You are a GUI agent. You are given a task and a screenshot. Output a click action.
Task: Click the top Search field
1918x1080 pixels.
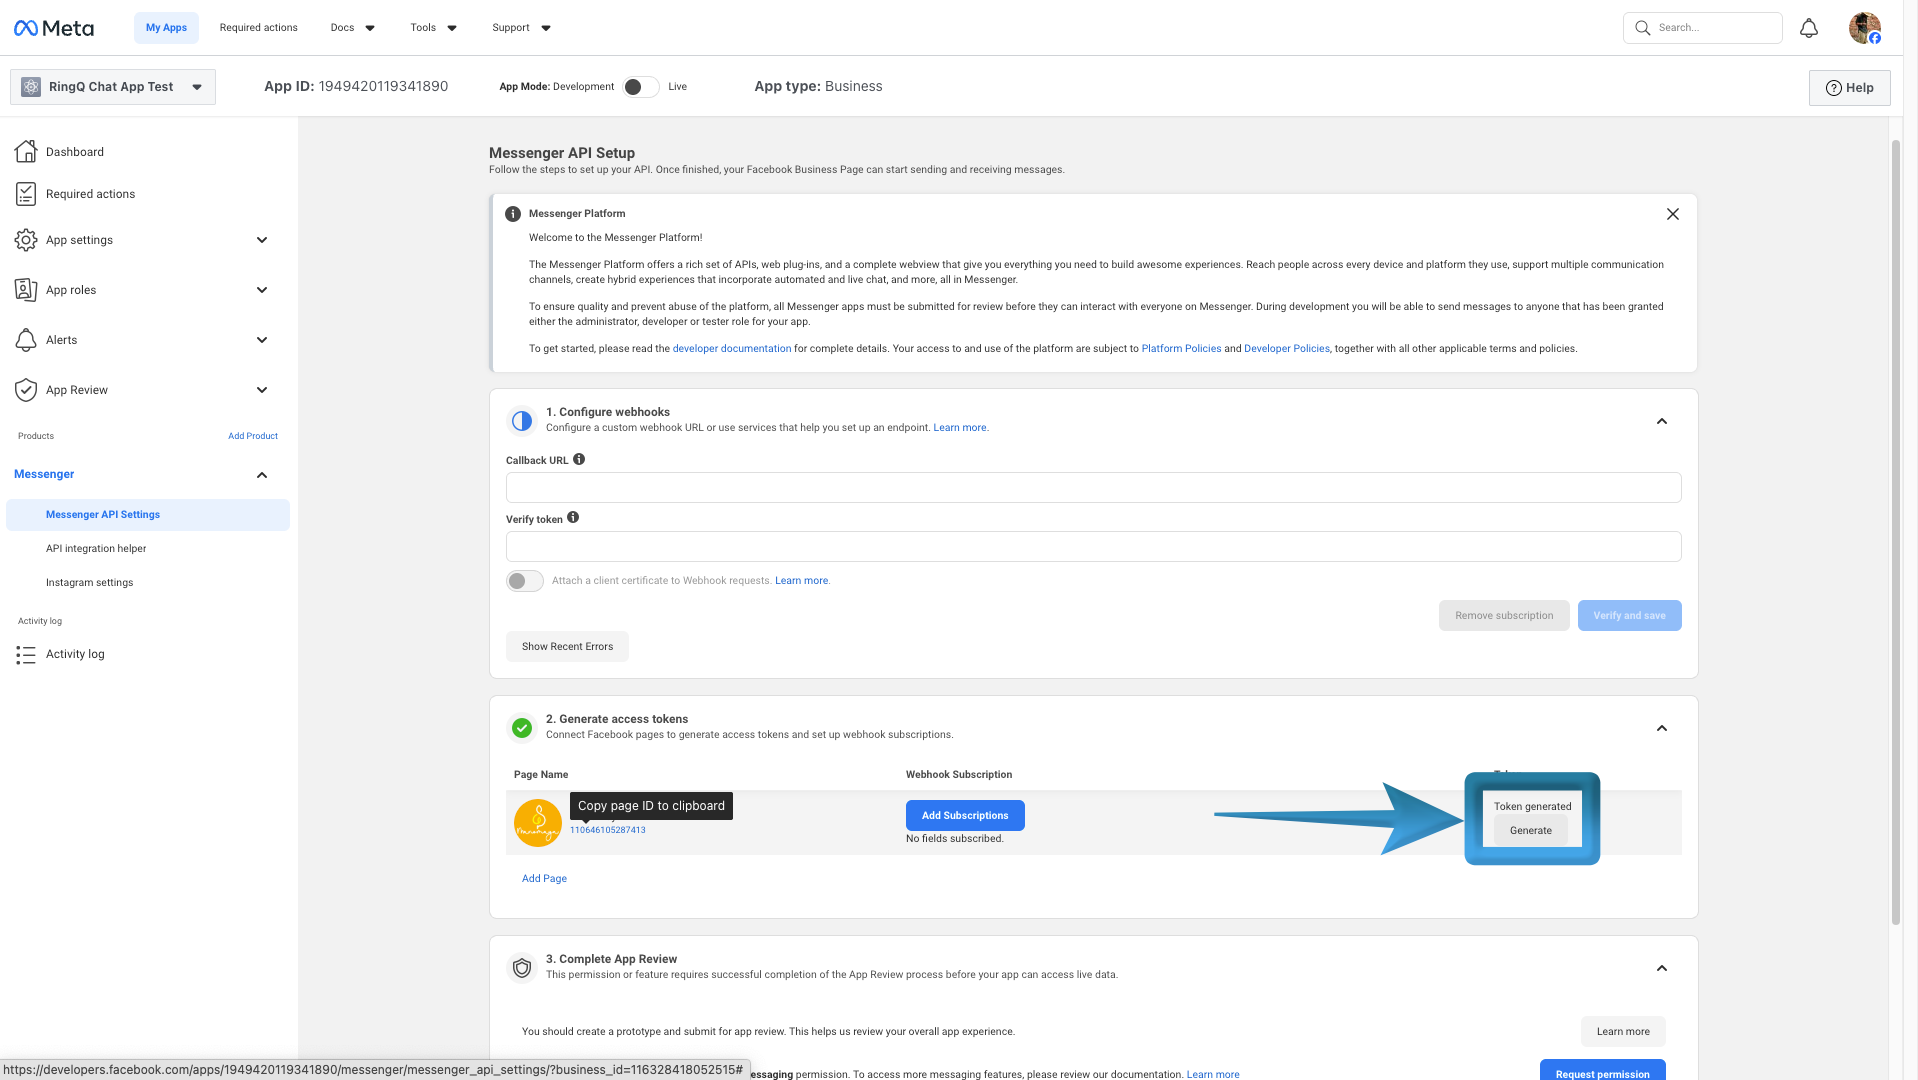point(1702,28)
